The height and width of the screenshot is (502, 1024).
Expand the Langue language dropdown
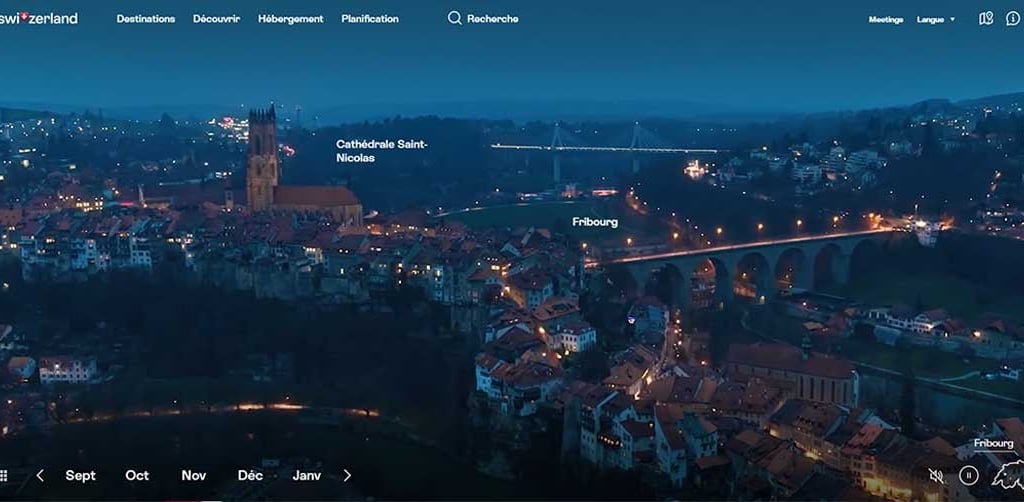pos(935,20)
